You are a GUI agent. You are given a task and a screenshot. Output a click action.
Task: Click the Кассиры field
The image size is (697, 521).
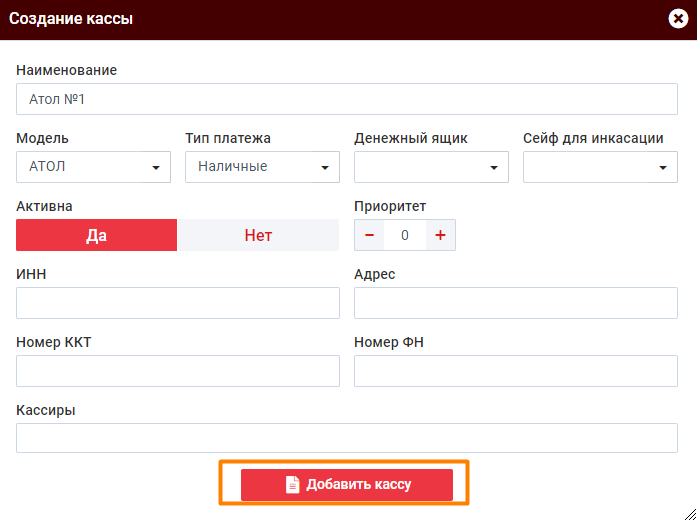click(347, 438)
